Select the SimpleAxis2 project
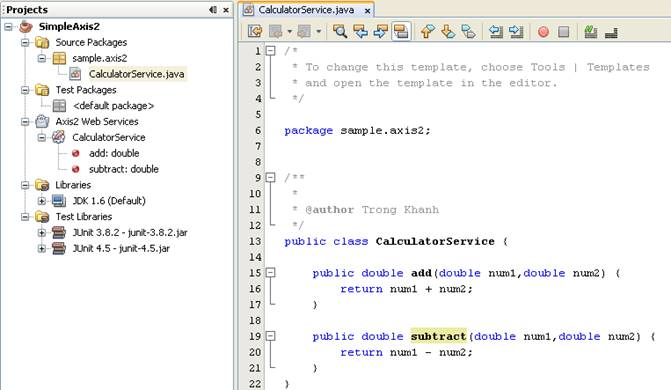671x390 pixels. coord(69,27)
